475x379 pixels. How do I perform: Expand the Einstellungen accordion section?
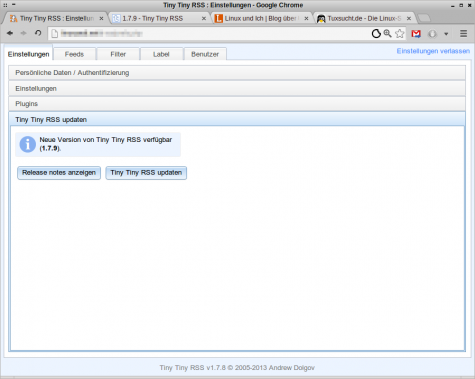click(x=237, y=89)
